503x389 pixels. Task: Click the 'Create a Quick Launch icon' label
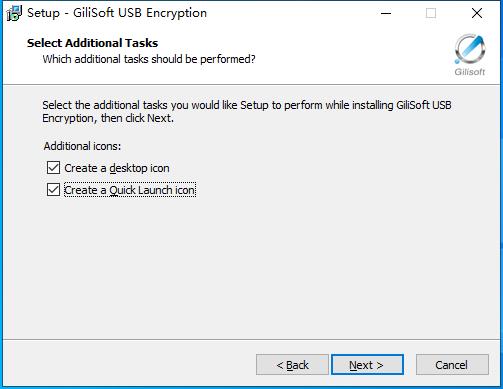(130, 190)
